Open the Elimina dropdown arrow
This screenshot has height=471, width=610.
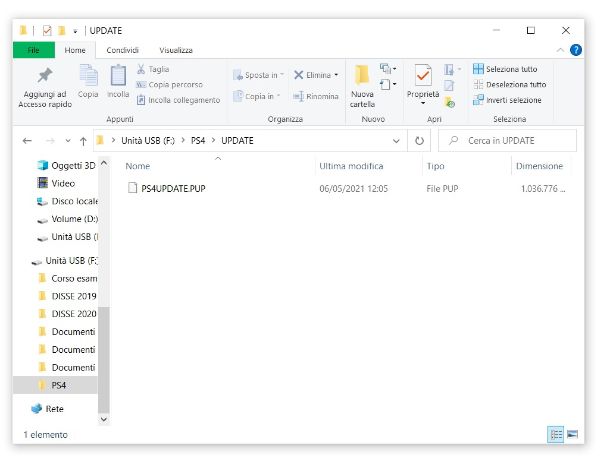click(336, 75)
